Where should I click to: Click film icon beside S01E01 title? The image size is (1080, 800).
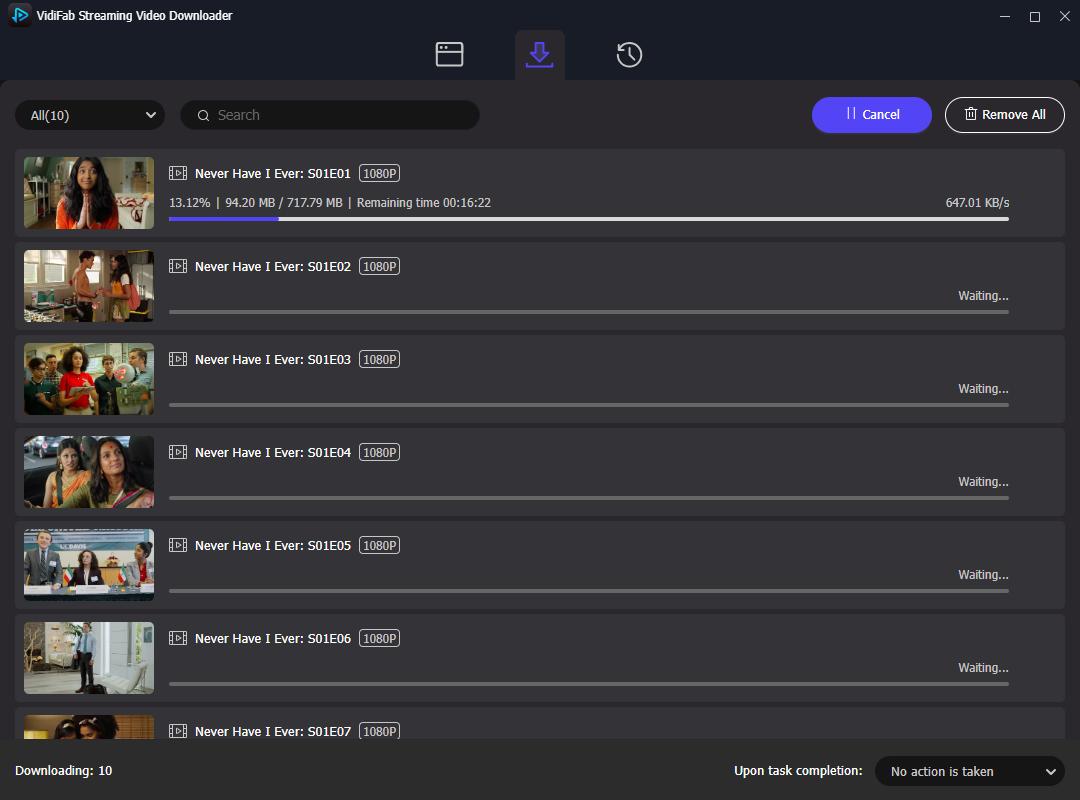178,173
